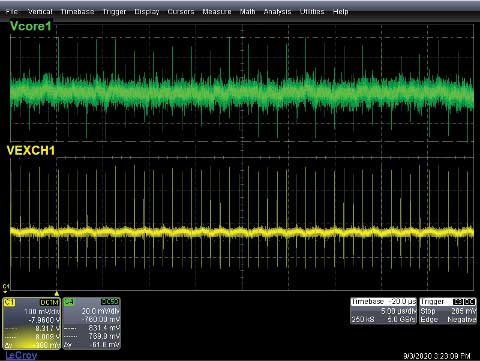Open the Help menu
480x361 pixels.
(x=340, y=12)
